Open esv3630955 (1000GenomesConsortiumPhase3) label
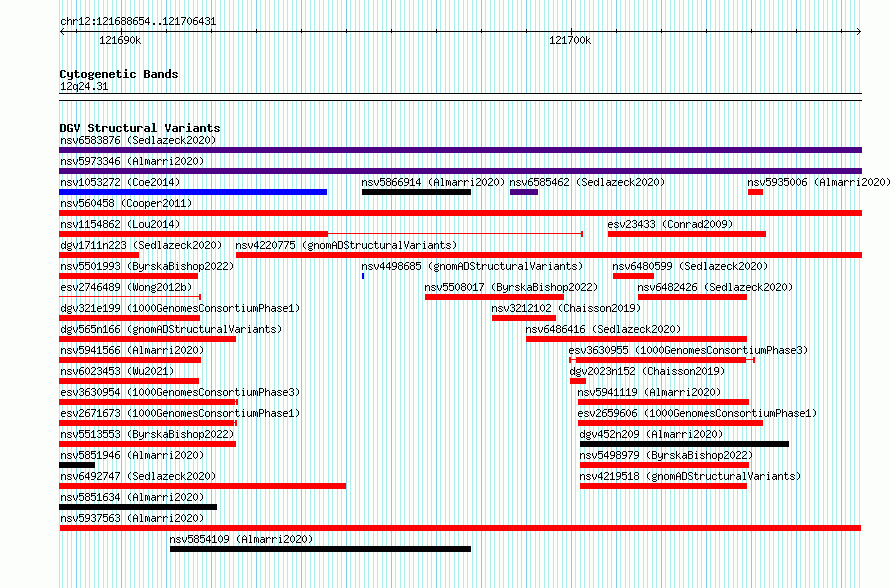This screenshot has width=890, height=588. click(x=688, y=350)
